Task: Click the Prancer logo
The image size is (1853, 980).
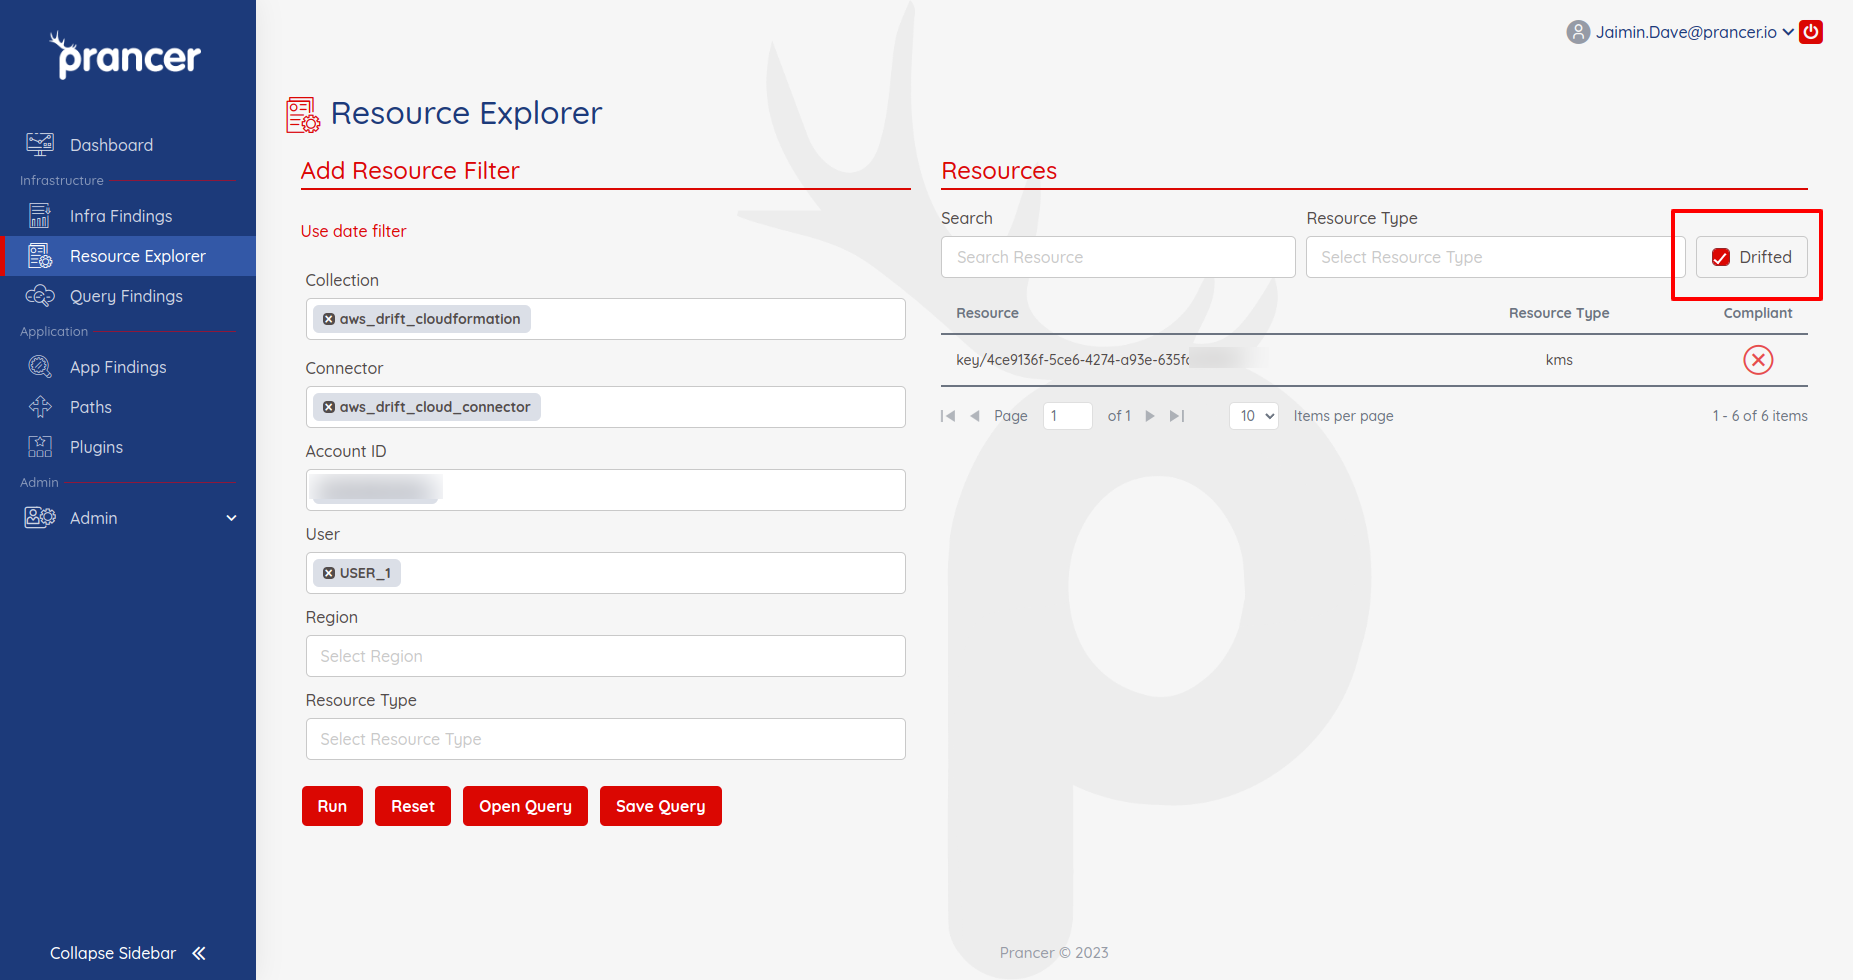Action: coord(126,56)
